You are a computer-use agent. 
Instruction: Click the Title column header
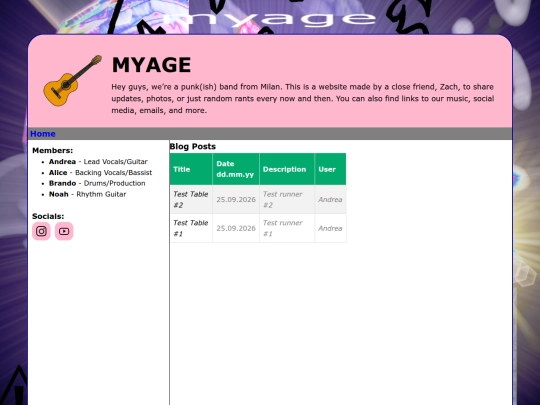click(191, 169)
